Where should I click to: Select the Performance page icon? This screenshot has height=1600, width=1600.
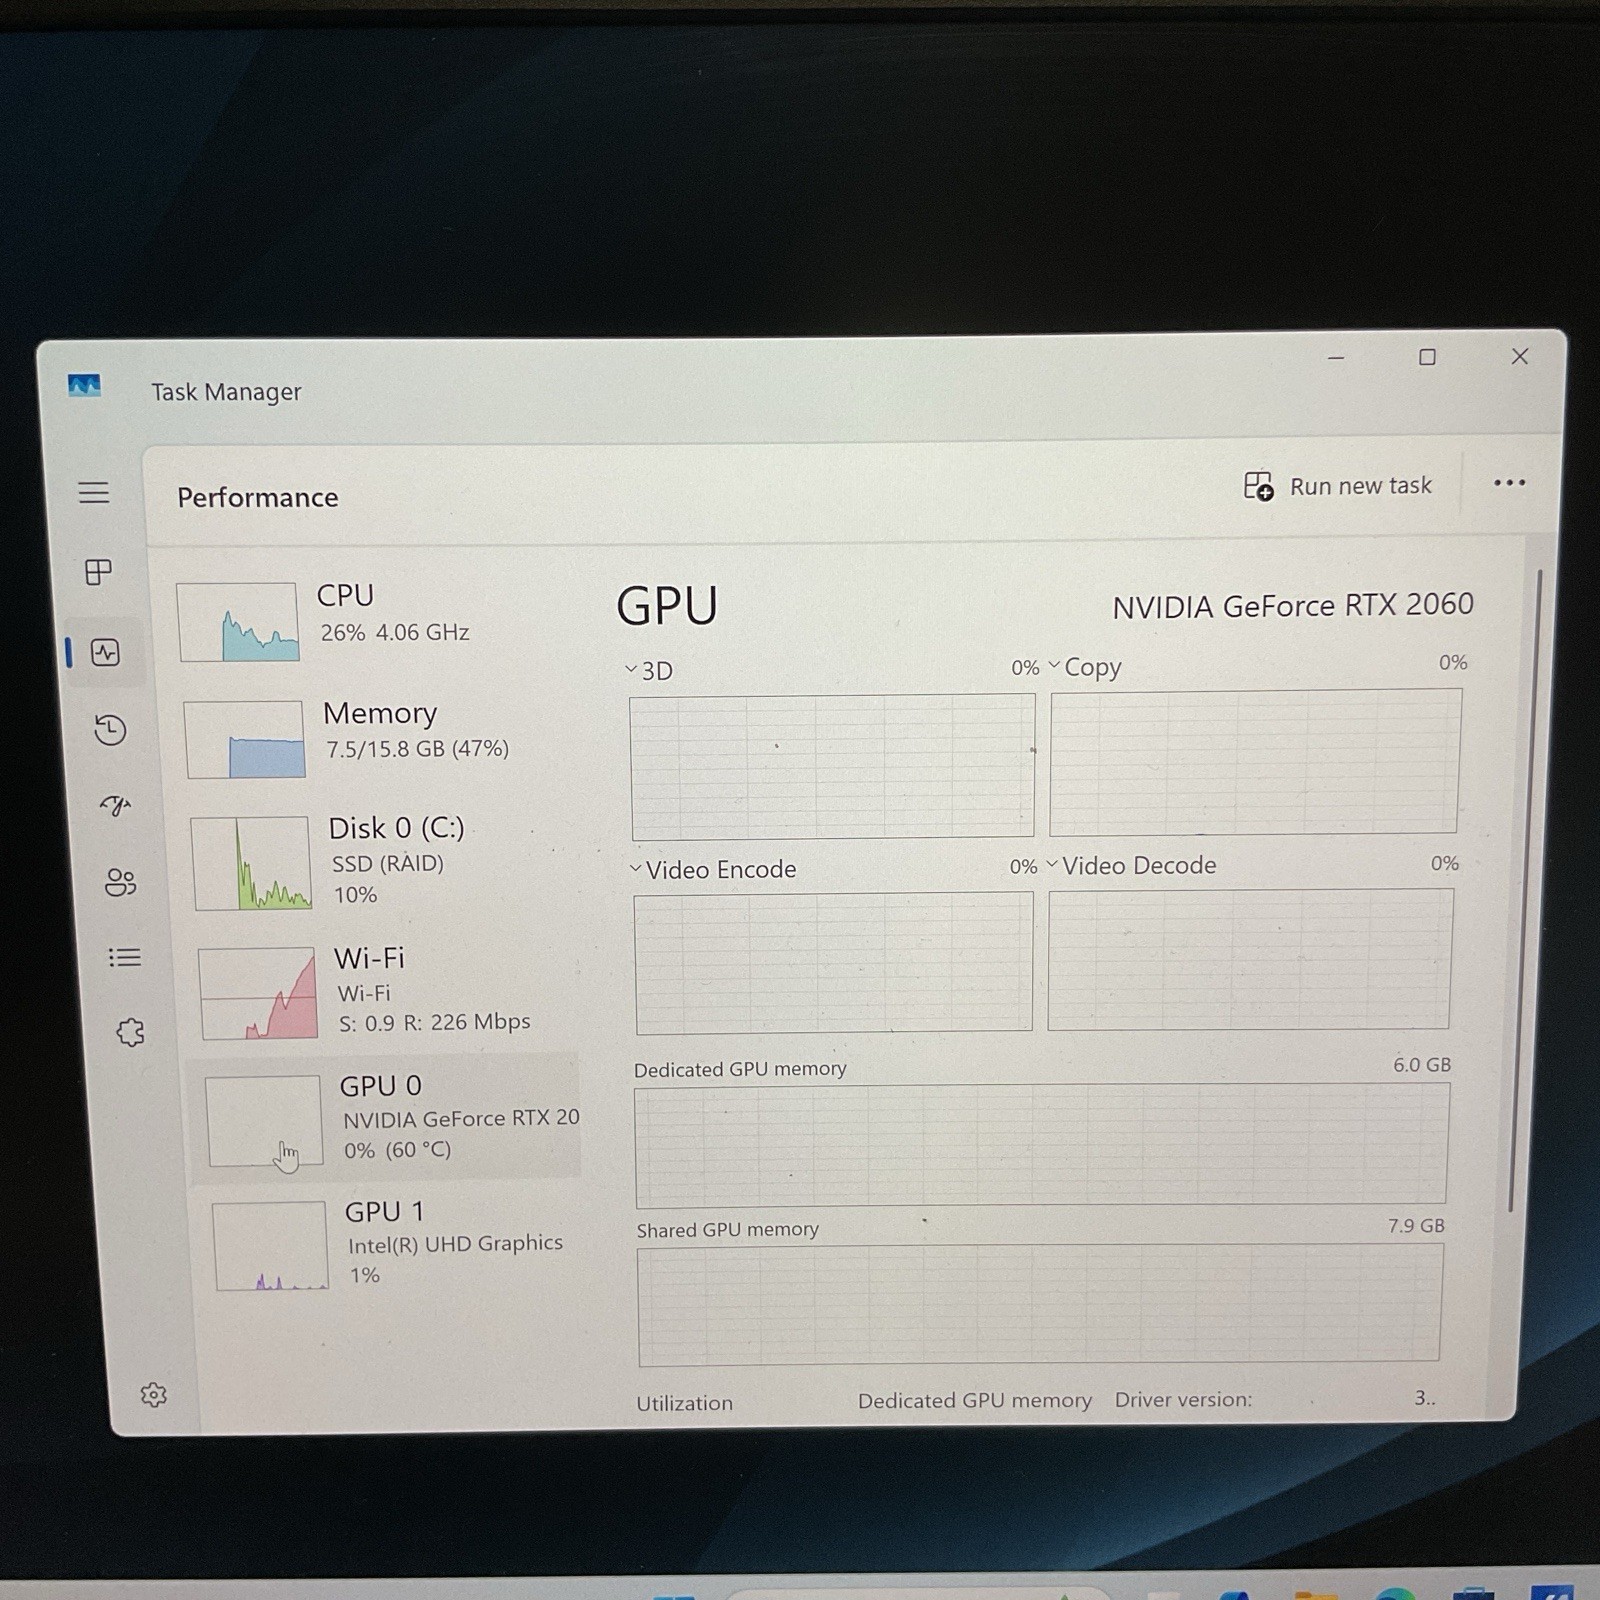point(105,653)
